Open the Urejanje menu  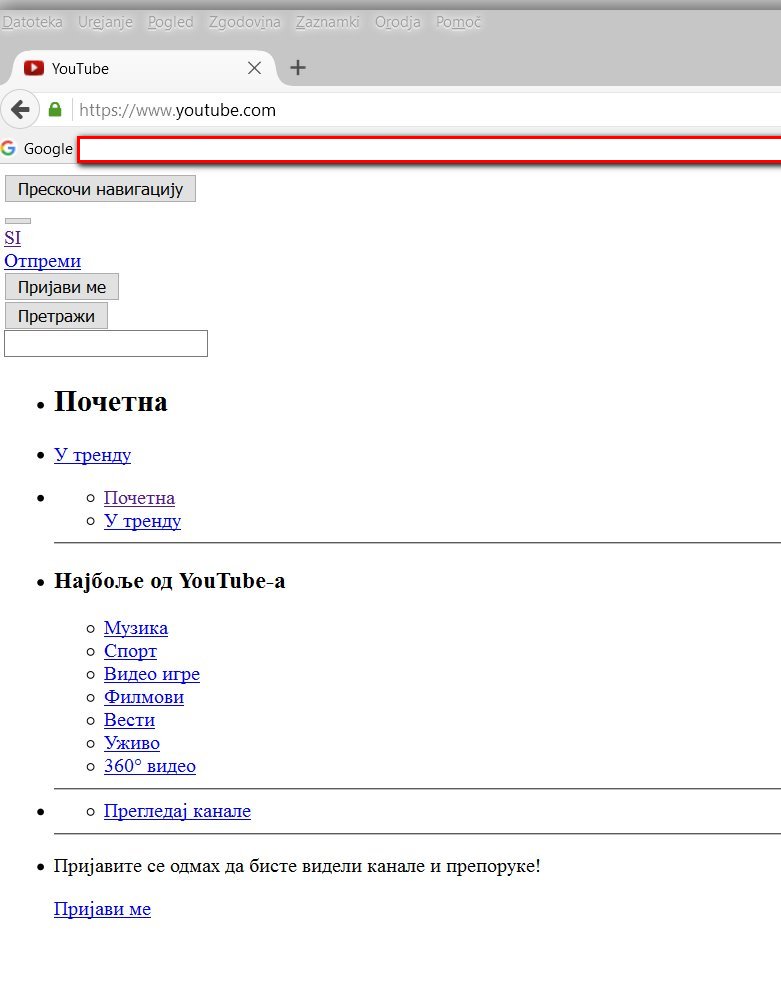106,22
